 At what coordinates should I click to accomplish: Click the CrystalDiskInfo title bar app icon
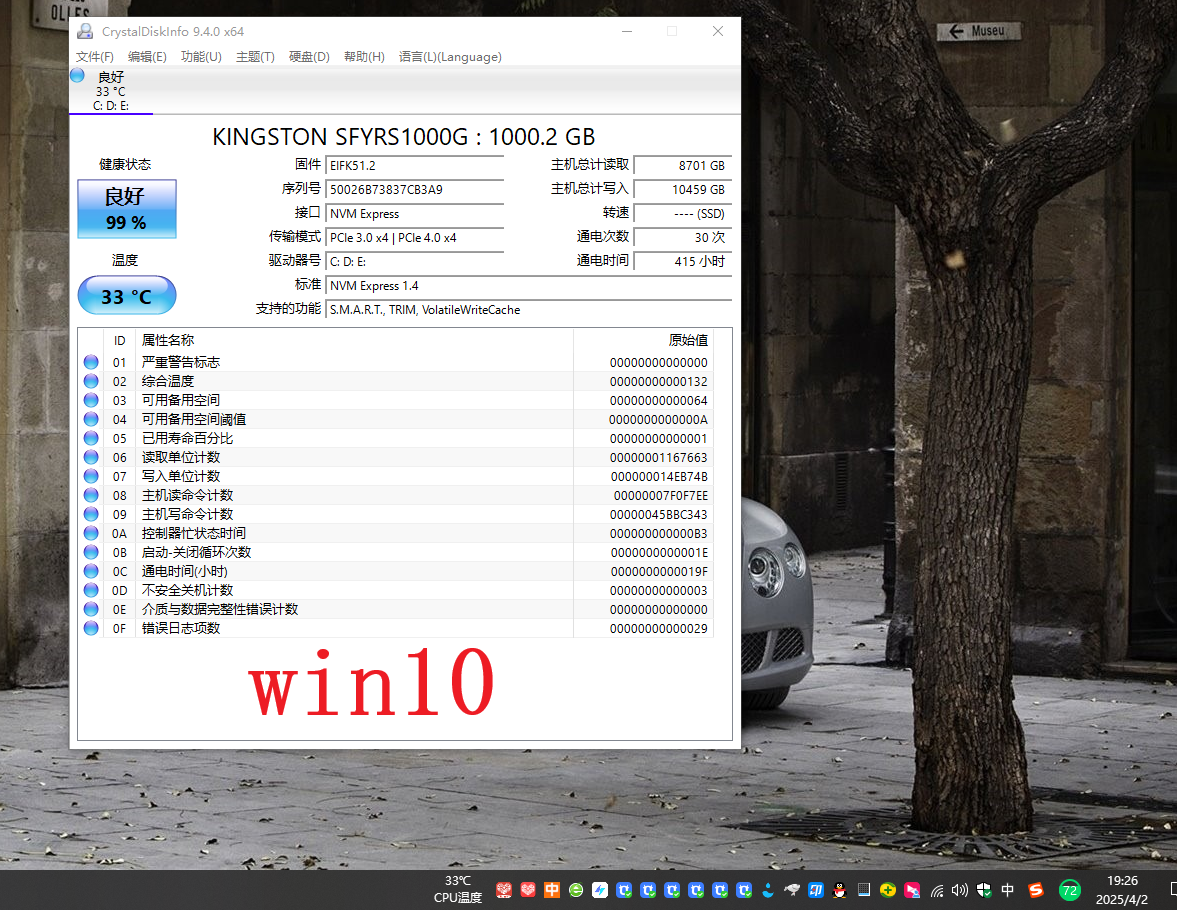click(85, 31)
